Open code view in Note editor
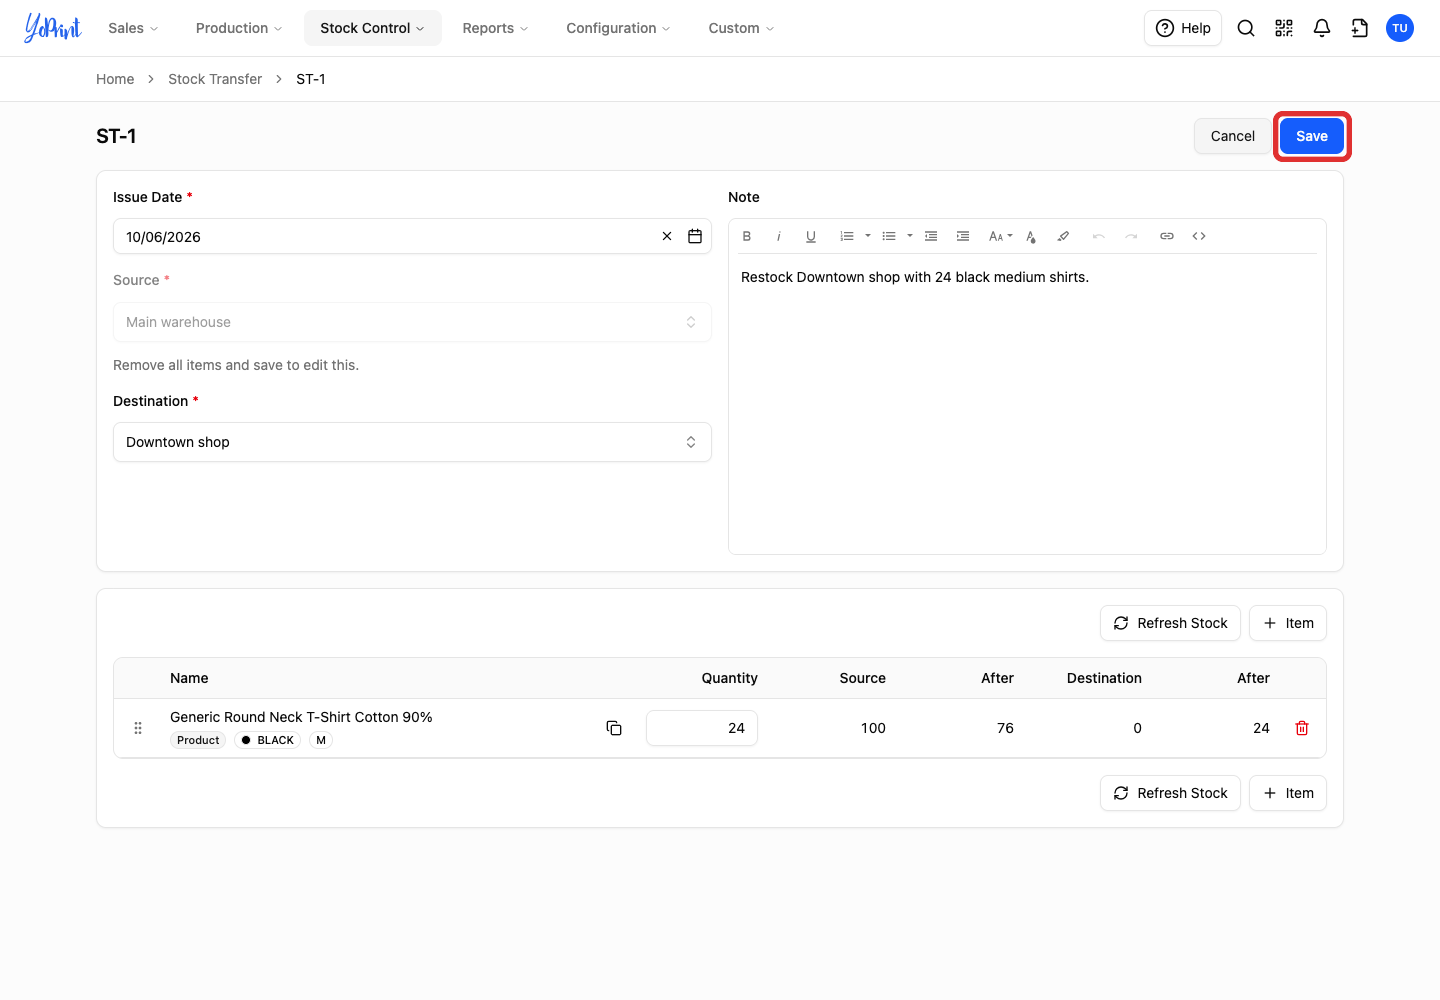This screenshot has height=1000, width=1440. pos(1199,236)
